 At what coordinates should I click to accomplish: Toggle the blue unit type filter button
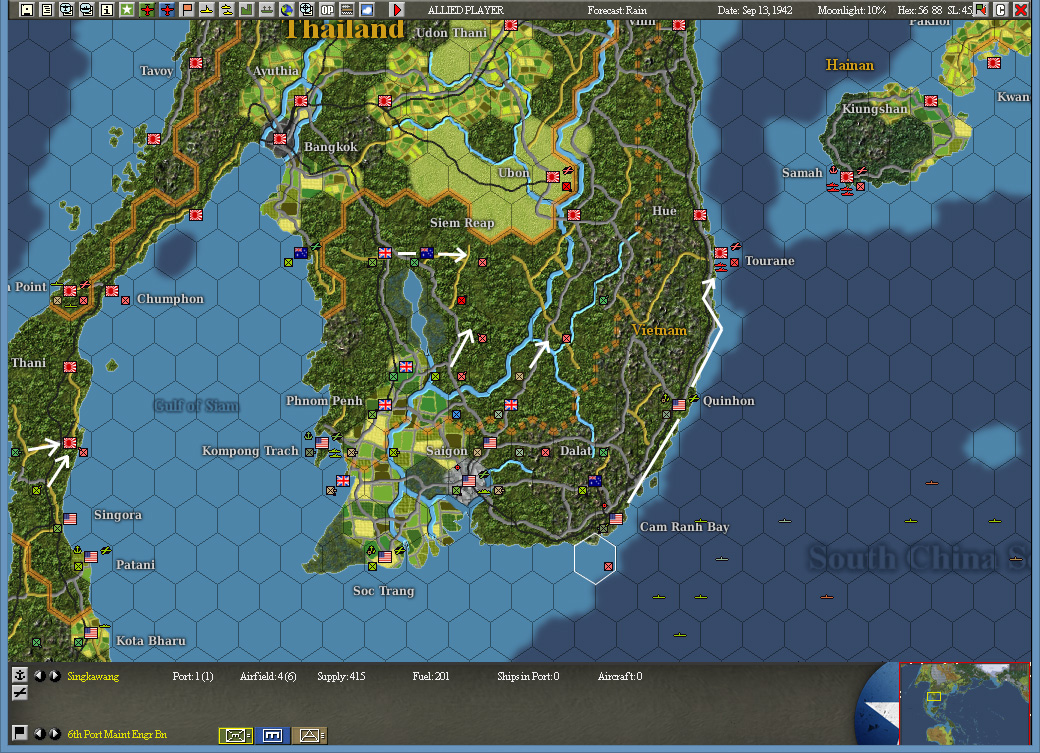273,735
